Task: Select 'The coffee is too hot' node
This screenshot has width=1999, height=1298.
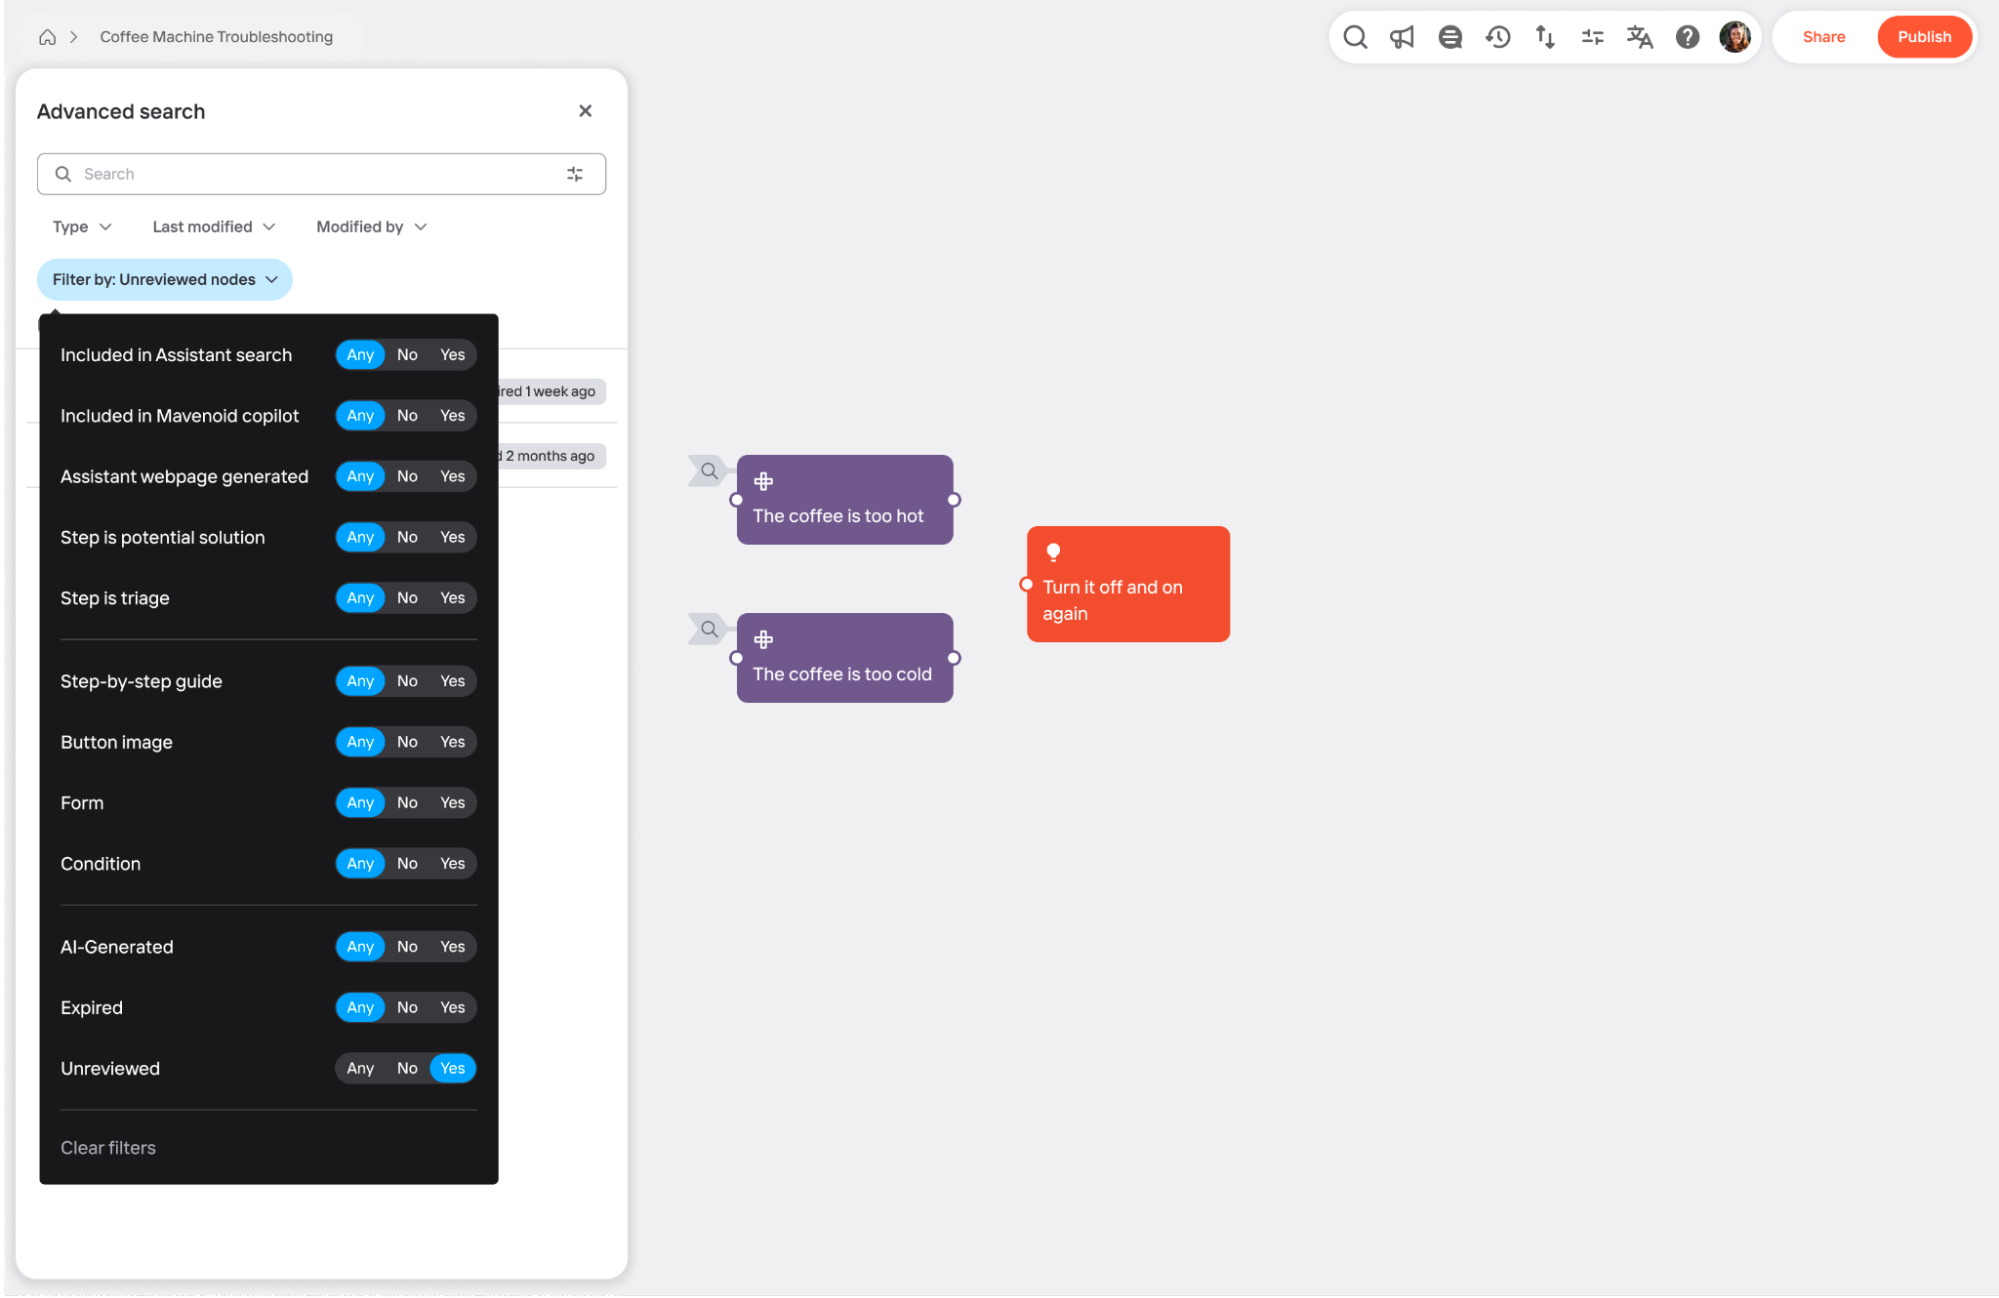Action: click(845, 500)
